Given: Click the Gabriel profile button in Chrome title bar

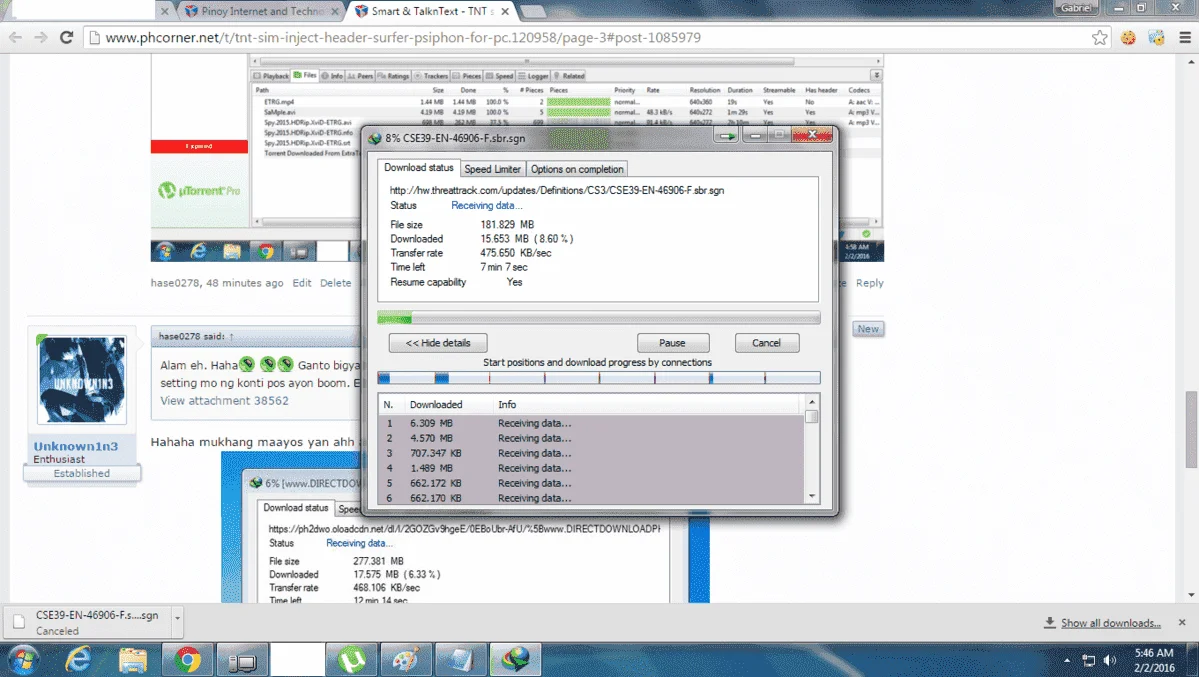Looking at the screenshot, I should pyautogui.click(x=1076, y=8).
